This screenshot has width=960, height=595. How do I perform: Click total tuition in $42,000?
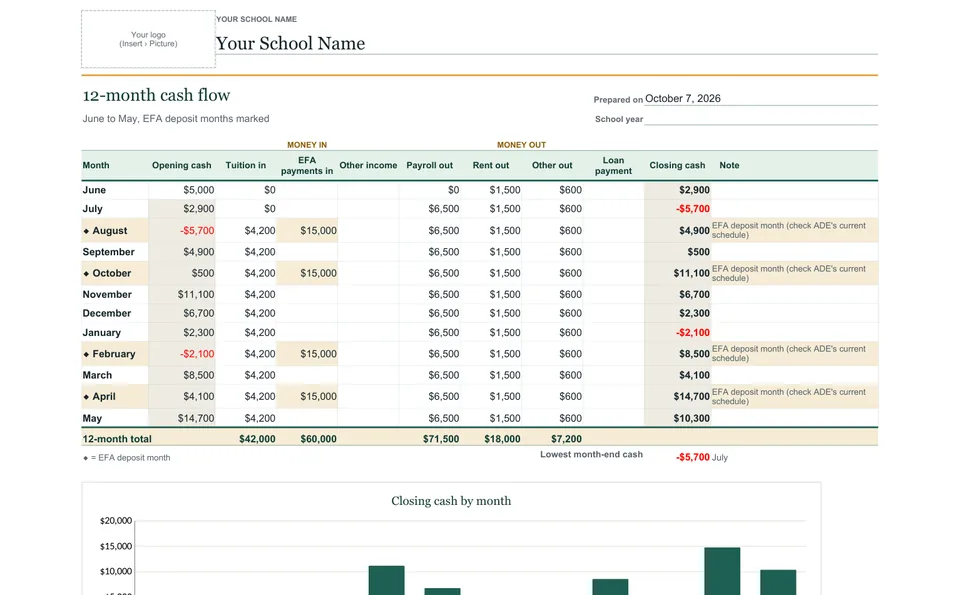pyautogui.click(x=257, y=439)
